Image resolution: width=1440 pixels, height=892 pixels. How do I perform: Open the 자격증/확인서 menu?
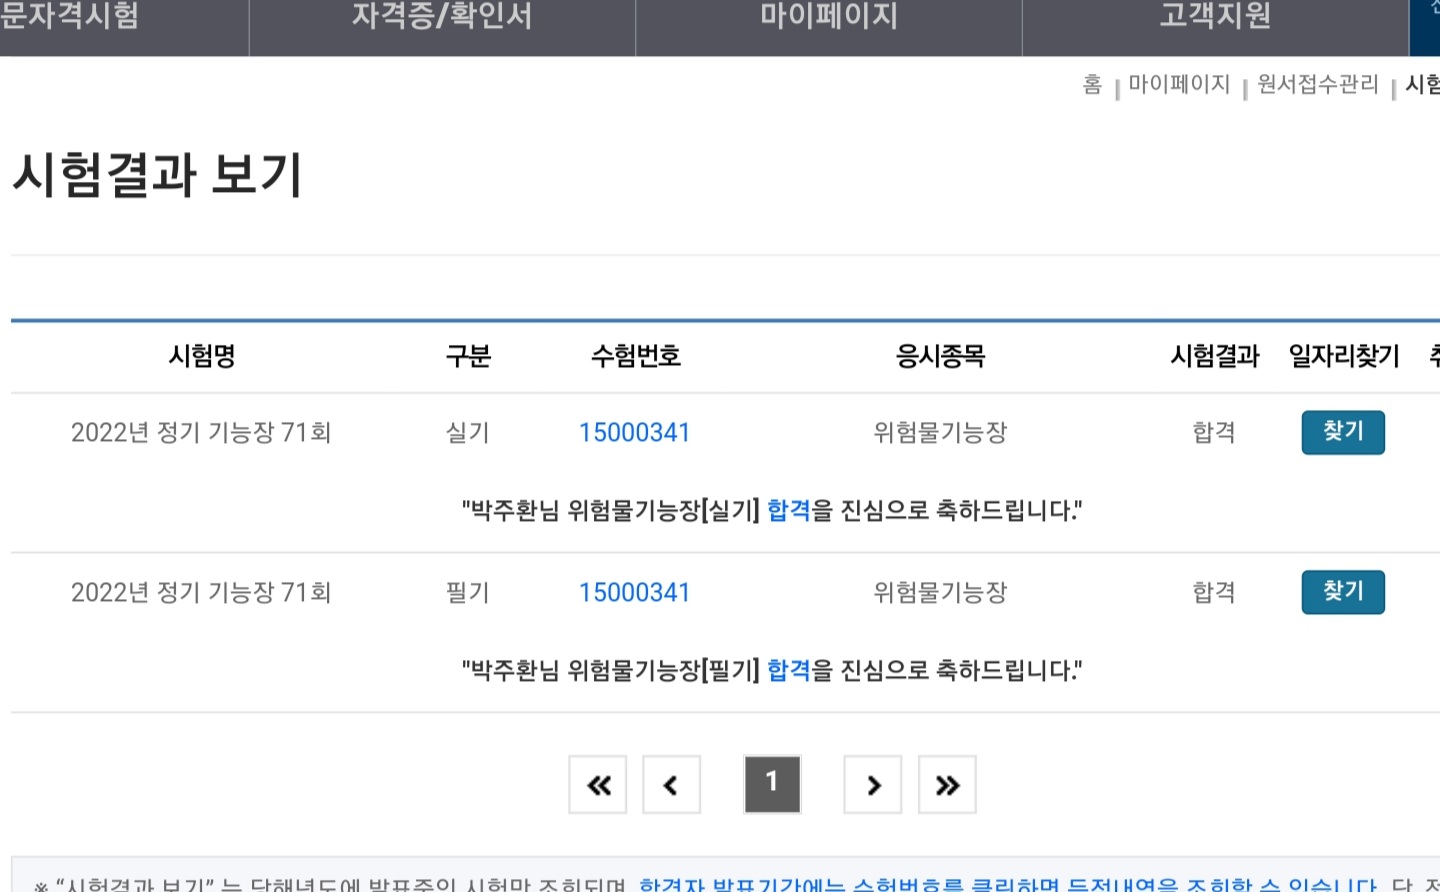click(x=442, y=18)
